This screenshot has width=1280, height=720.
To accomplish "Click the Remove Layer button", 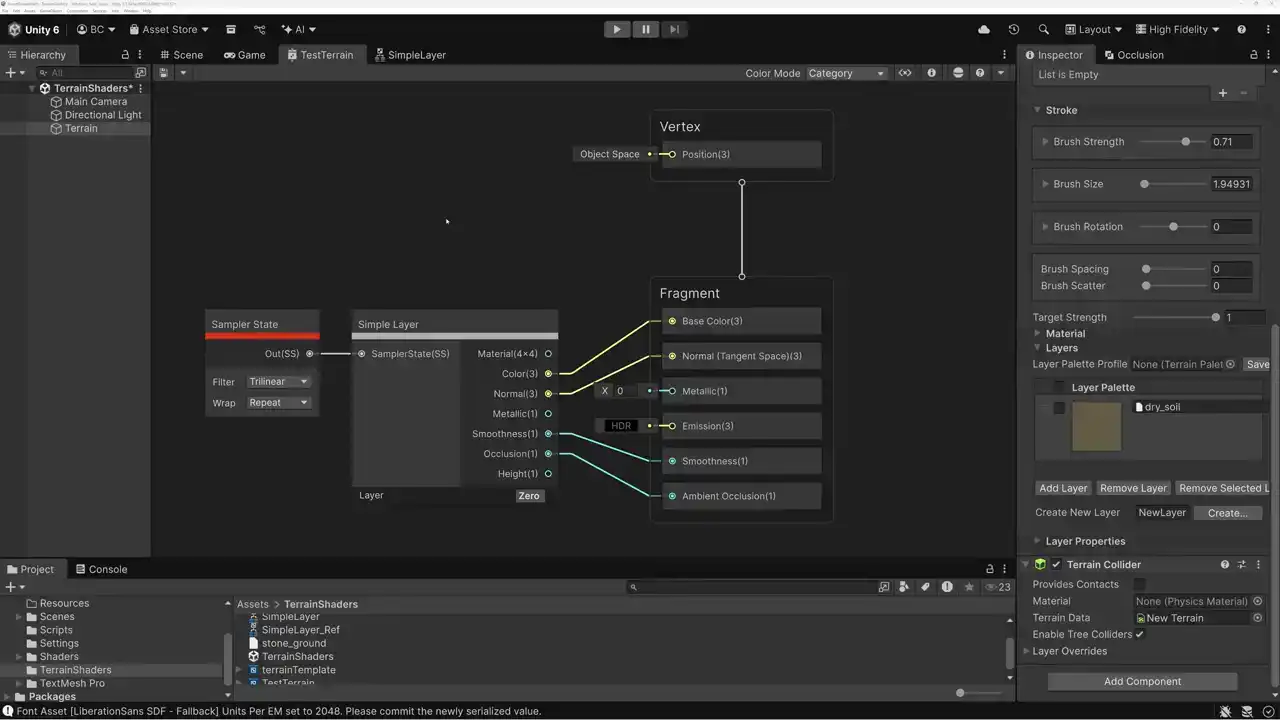I will point(1133,488).
